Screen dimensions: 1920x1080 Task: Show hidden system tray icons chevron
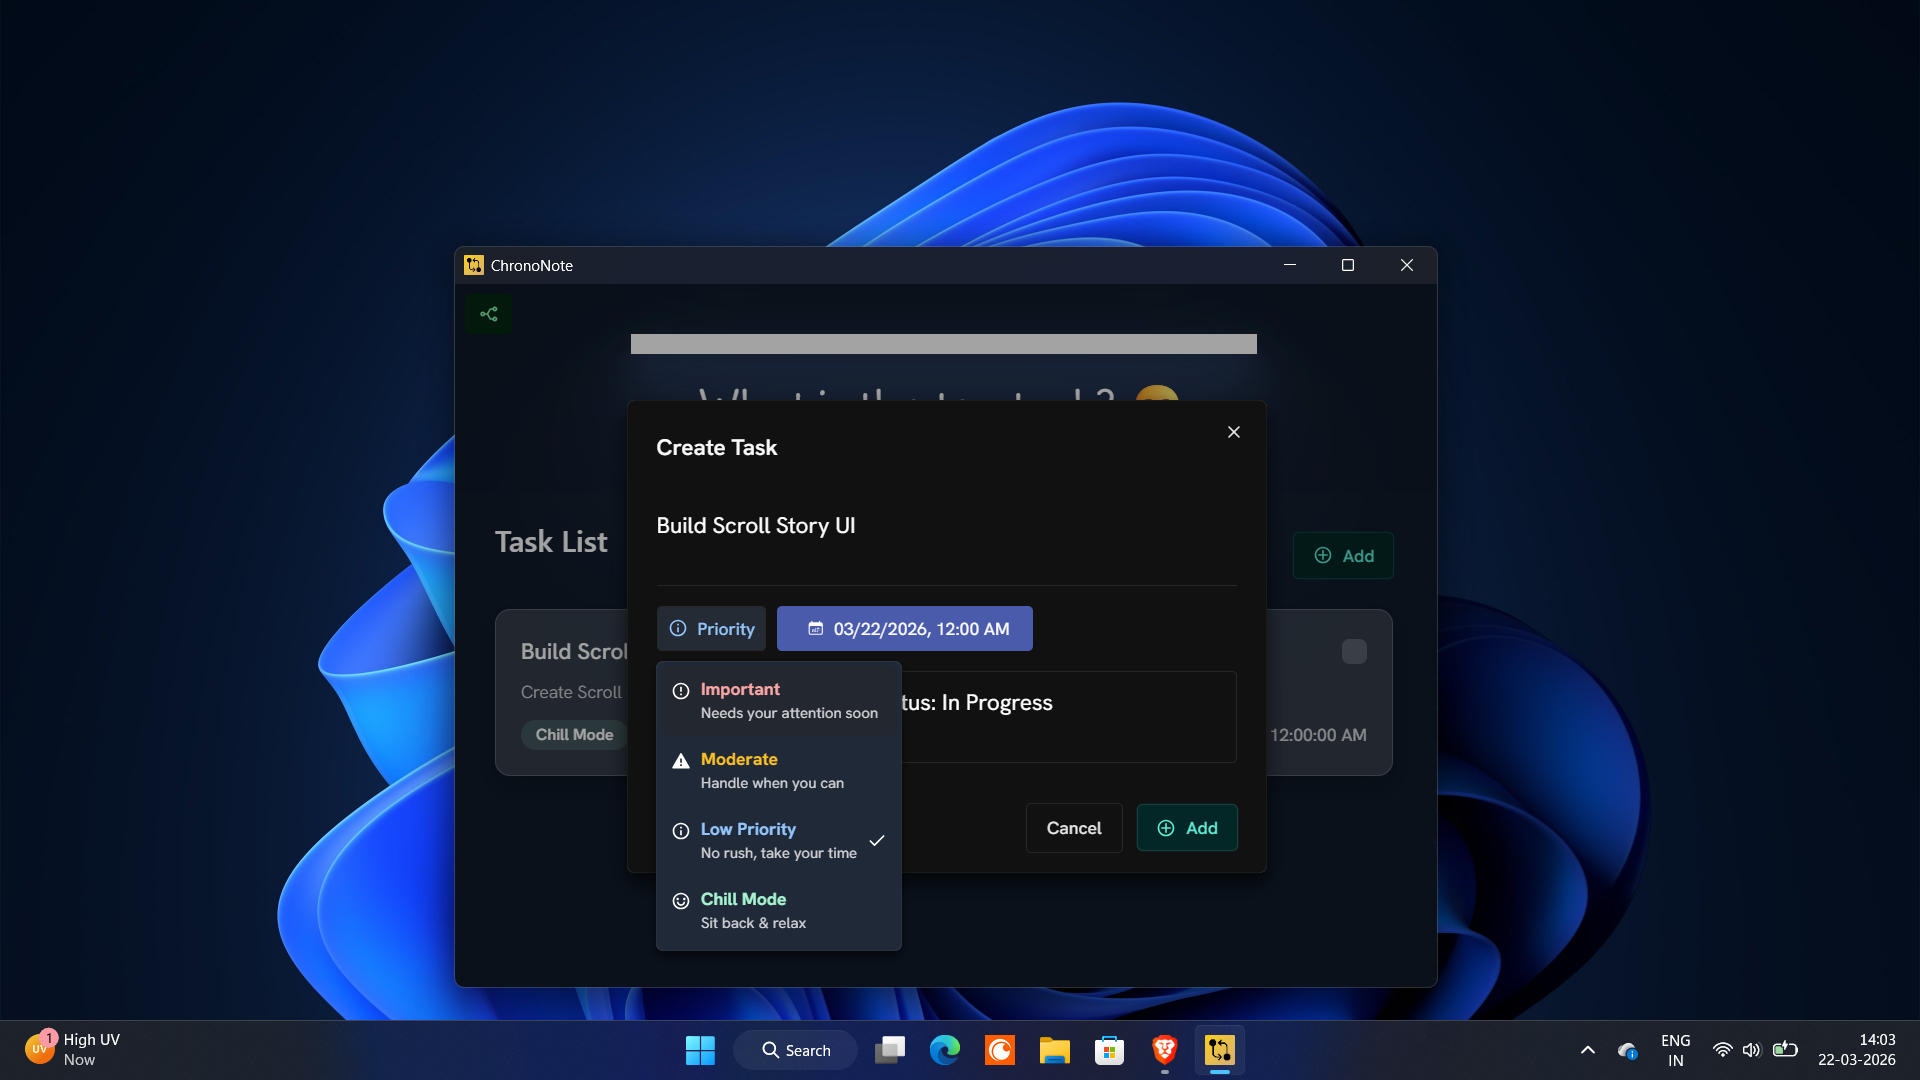1587,1050
